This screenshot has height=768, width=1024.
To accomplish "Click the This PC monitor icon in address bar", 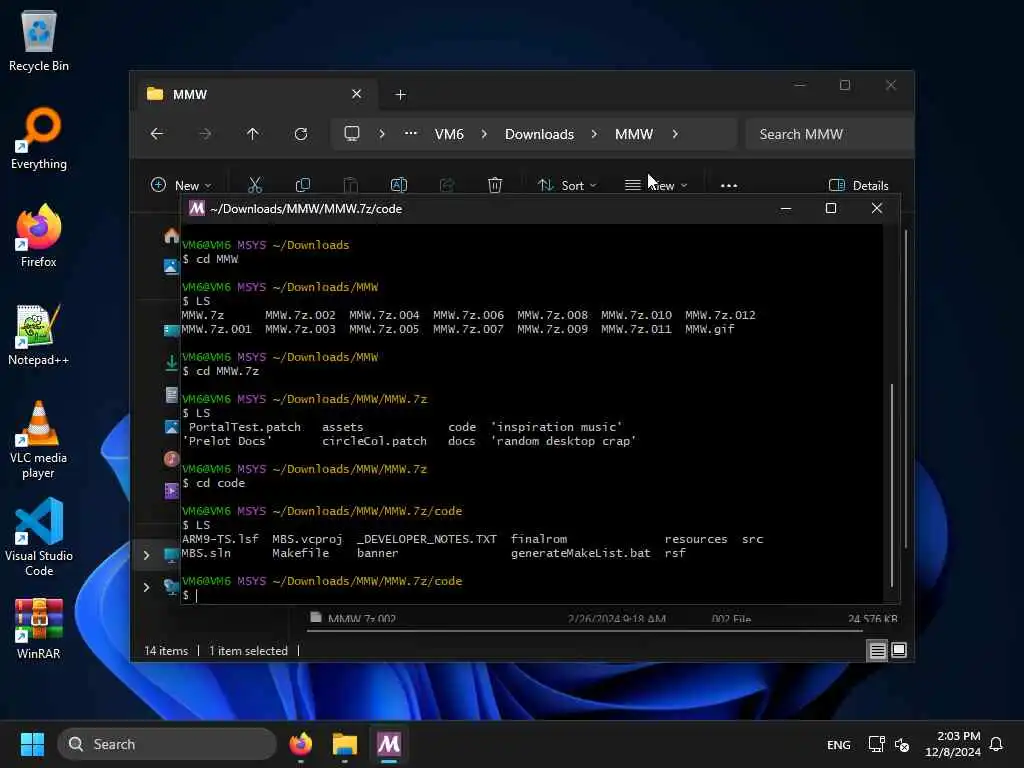I will coord(352,134).
